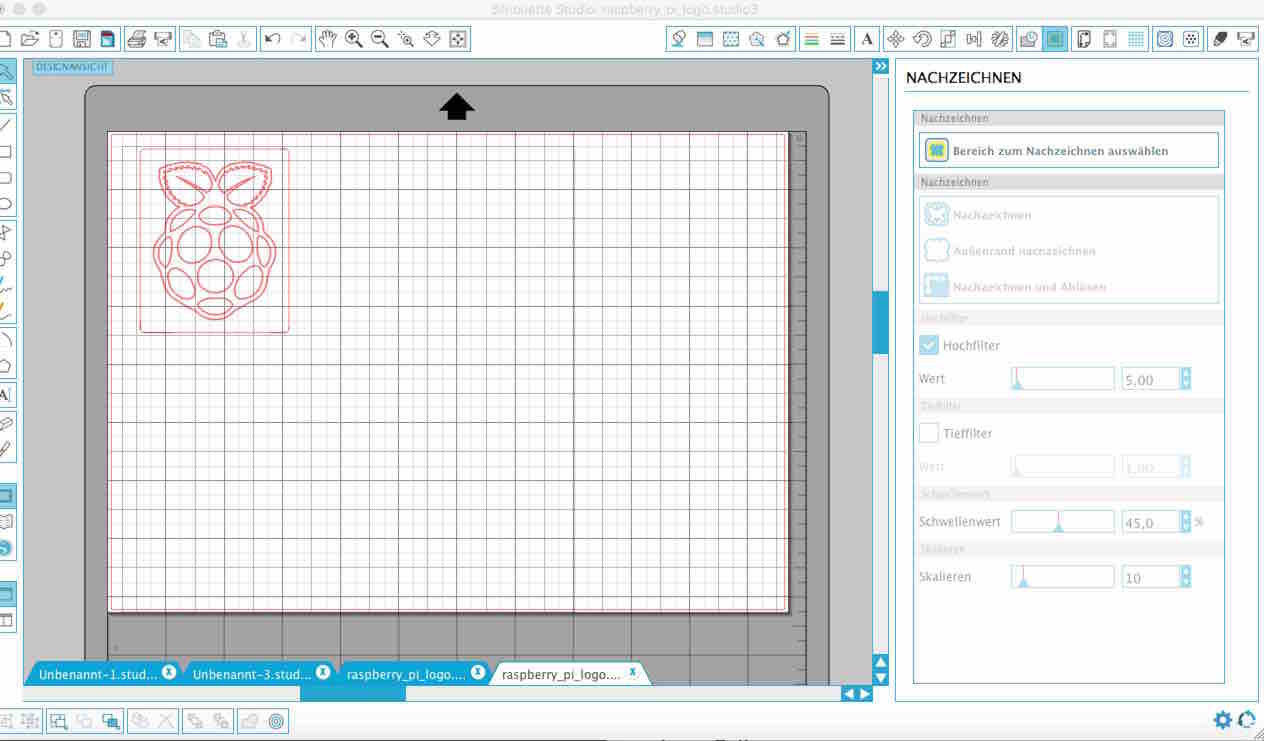Select the Rectangle drawing tool
1264x741 pixels.
click(x=6, y=152)
